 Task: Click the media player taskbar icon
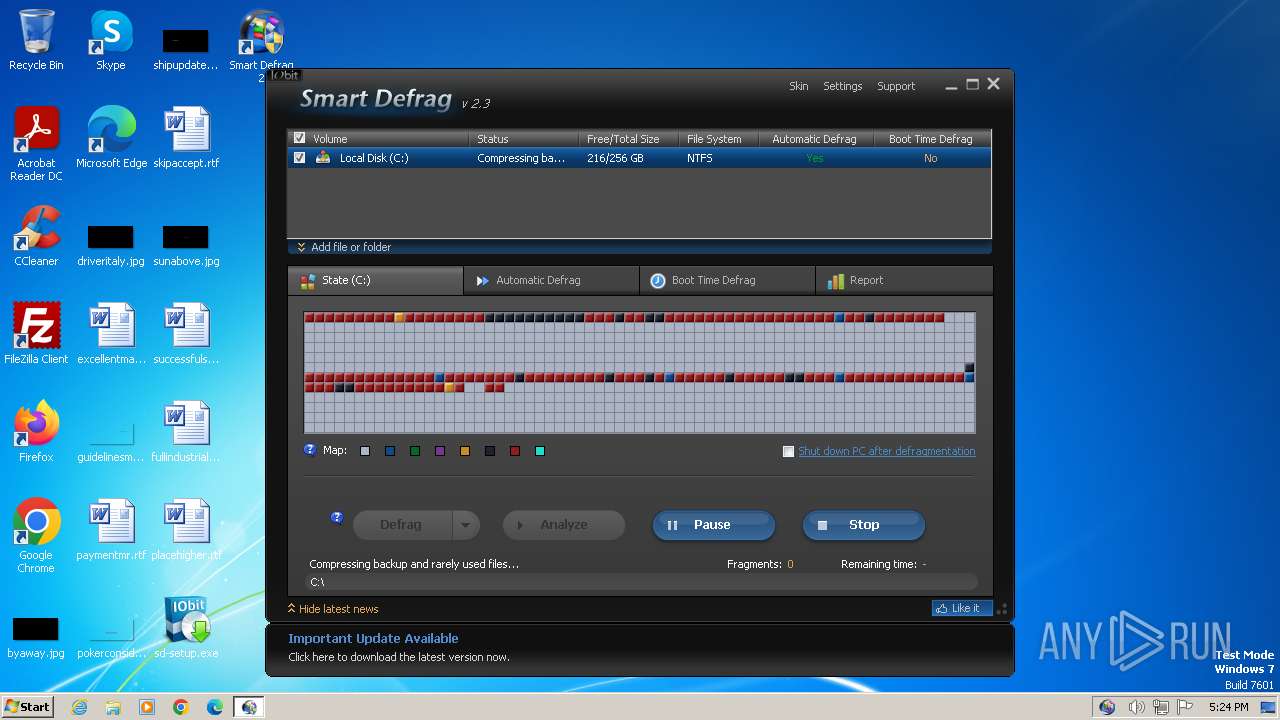(x=147, y=707)
